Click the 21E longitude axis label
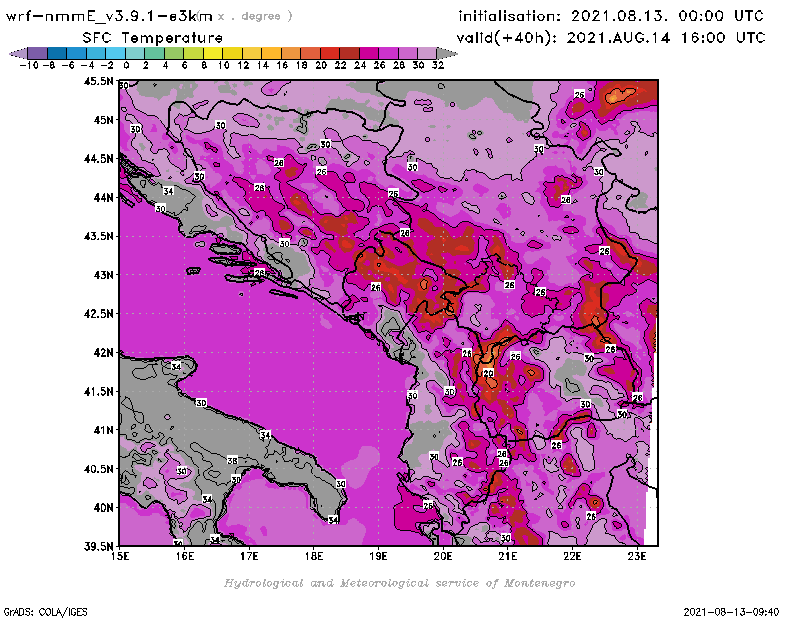This screenshot has width=800, height=618. [x=508, y=556]
